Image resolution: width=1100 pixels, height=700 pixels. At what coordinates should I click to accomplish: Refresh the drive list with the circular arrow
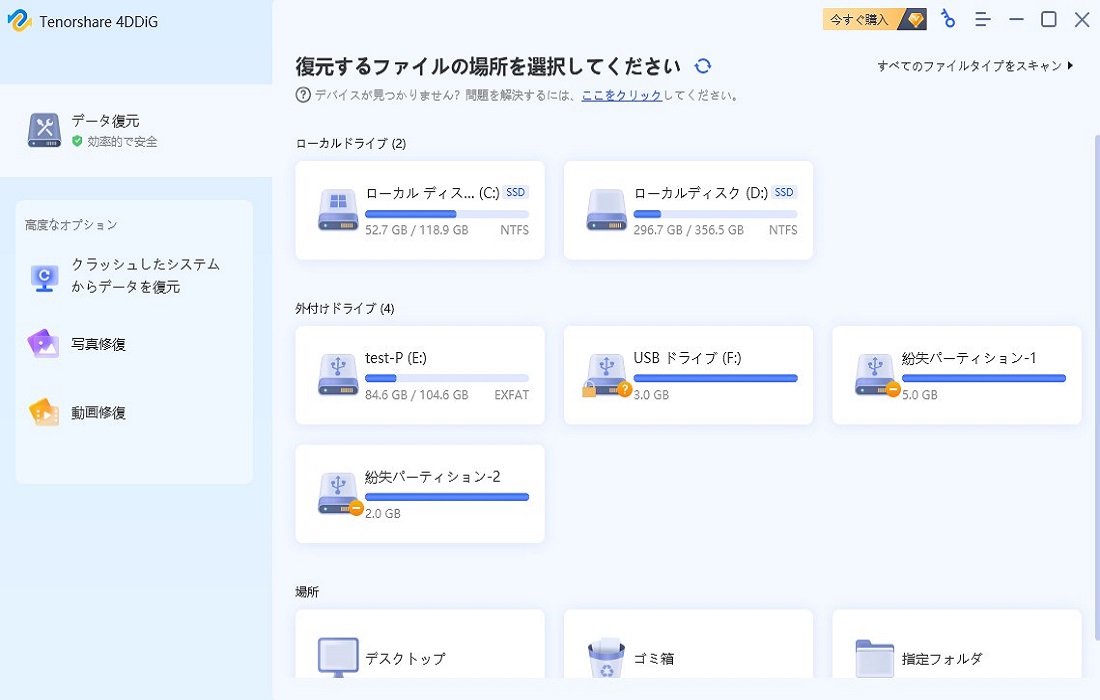pos(702,65)
